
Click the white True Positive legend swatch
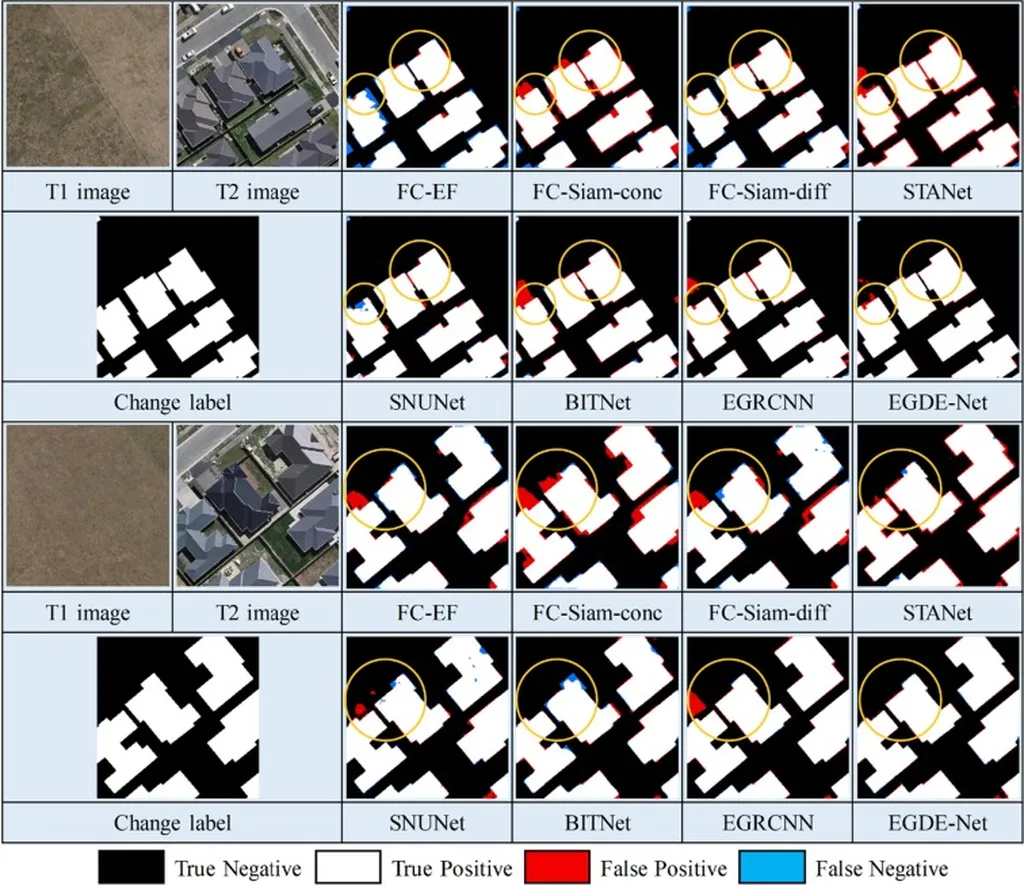point(347,867)
